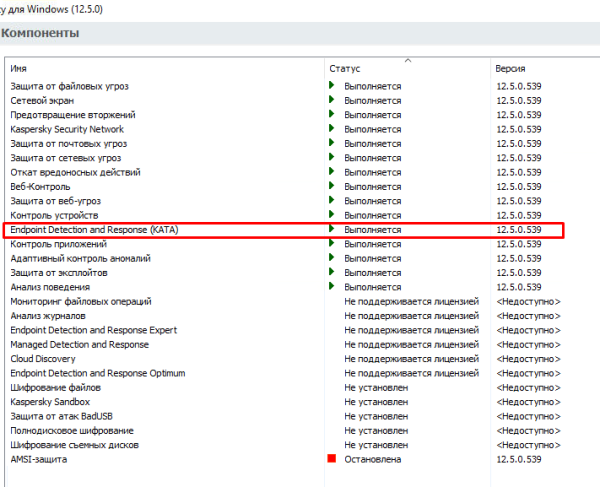The height and width of the screenshot is (487, 600).
Task: Click green running icon for Защита от веб-угроз
Action: 332,200
